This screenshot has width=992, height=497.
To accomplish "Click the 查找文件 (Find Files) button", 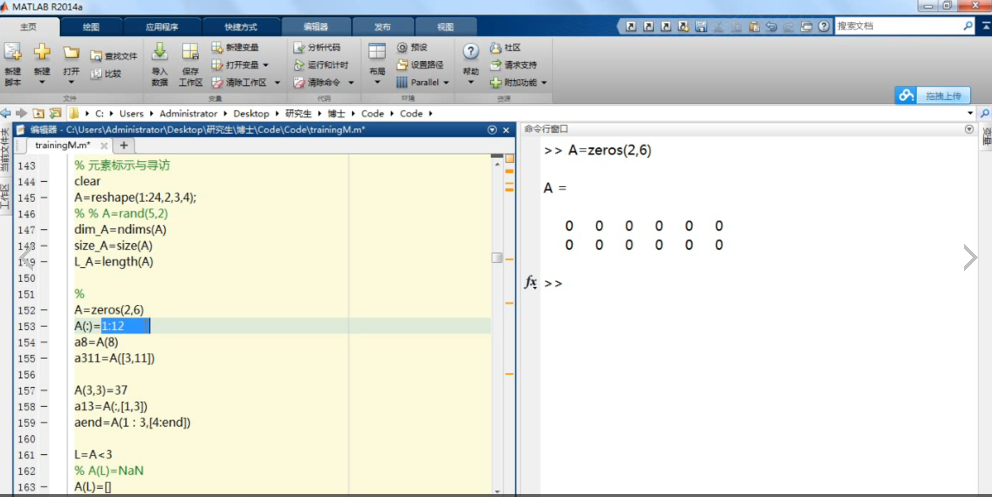I will coord(113,56).
